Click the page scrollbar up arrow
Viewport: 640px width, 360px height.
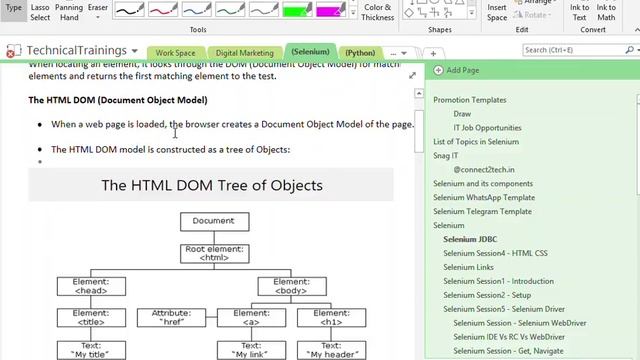pyautogui.click(x=419, y=93)
